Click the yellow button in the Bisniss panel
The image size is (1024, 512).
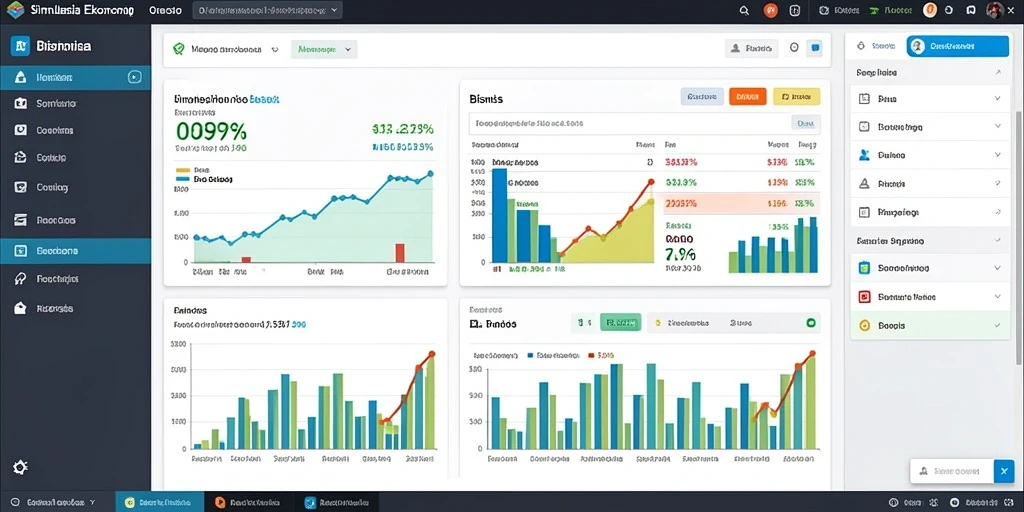click(796, 97)
